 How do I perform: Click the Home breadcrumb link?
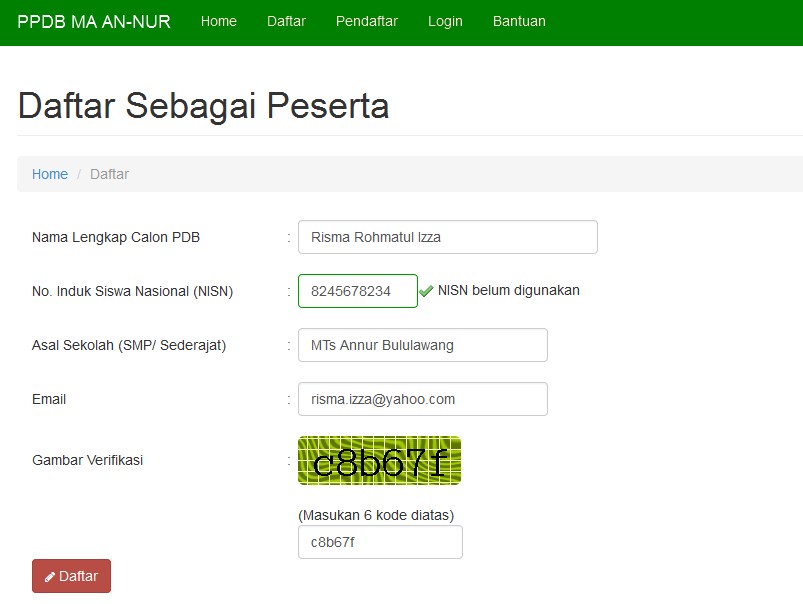click(x=50, y=174)
